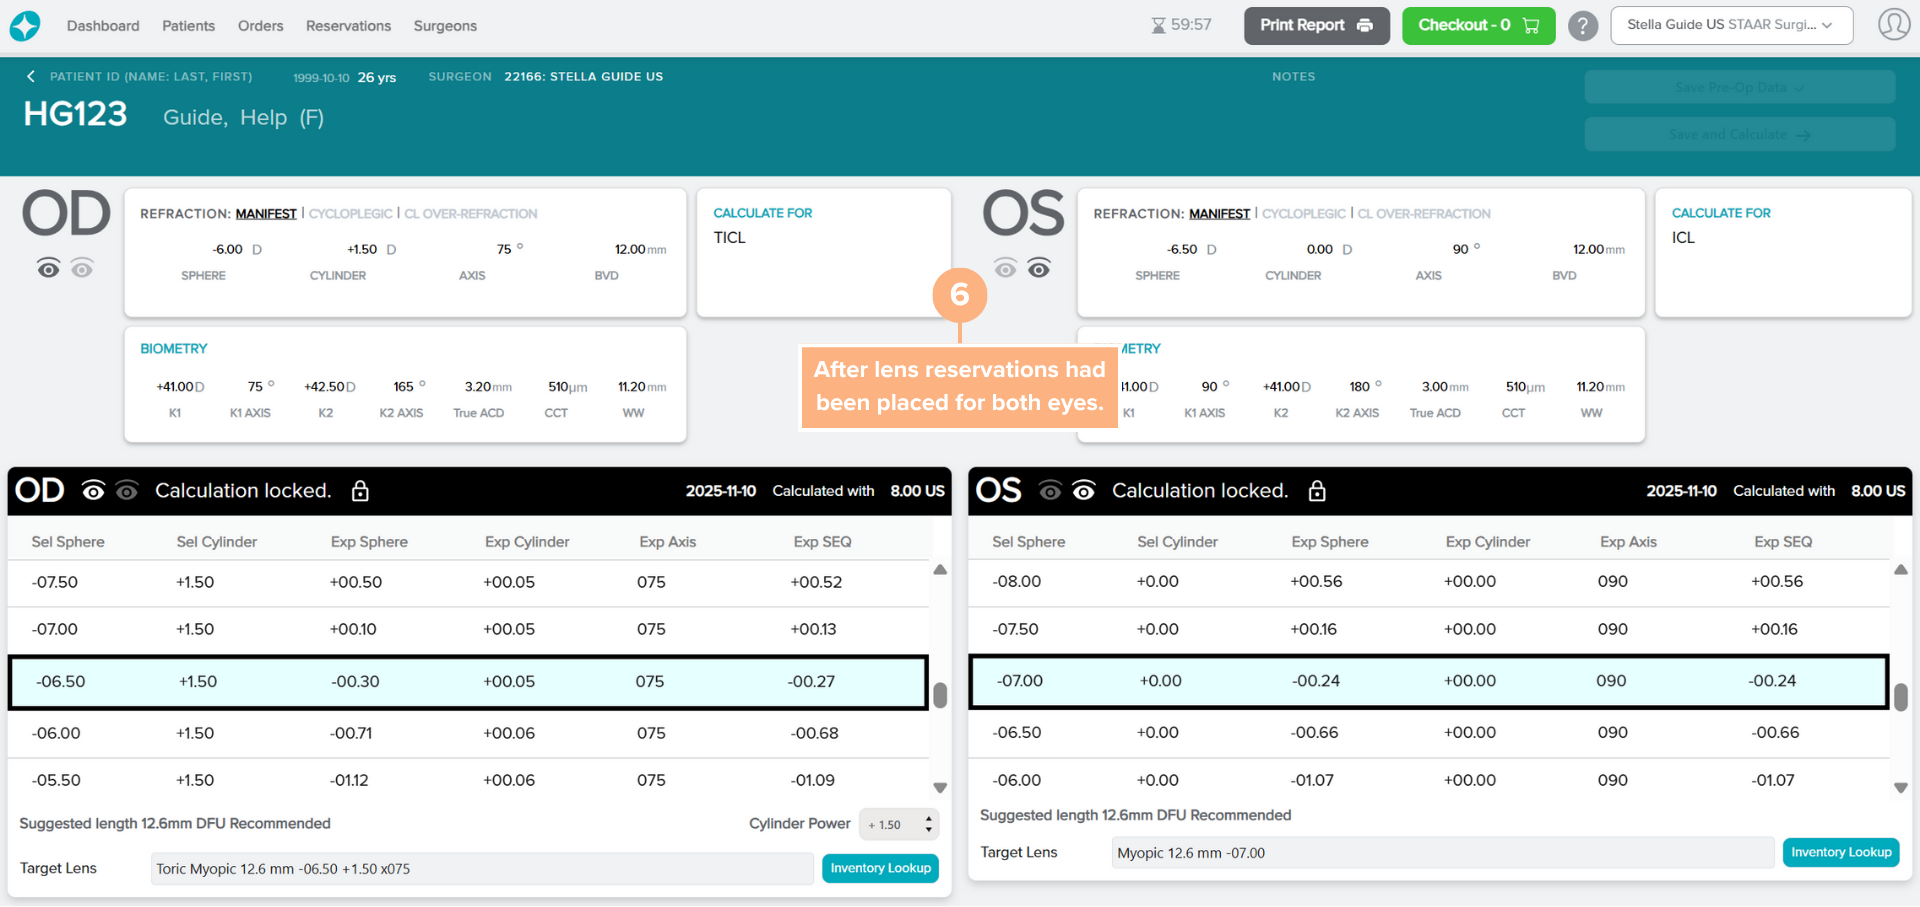Switch OD refraction to Cycloplegic tab

(350, 214)
